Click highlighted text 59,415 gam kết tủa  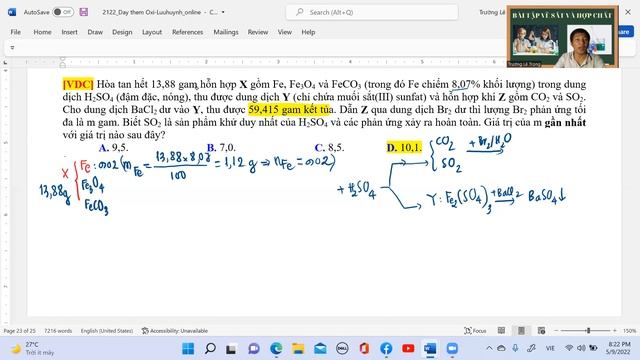[291, 110]
